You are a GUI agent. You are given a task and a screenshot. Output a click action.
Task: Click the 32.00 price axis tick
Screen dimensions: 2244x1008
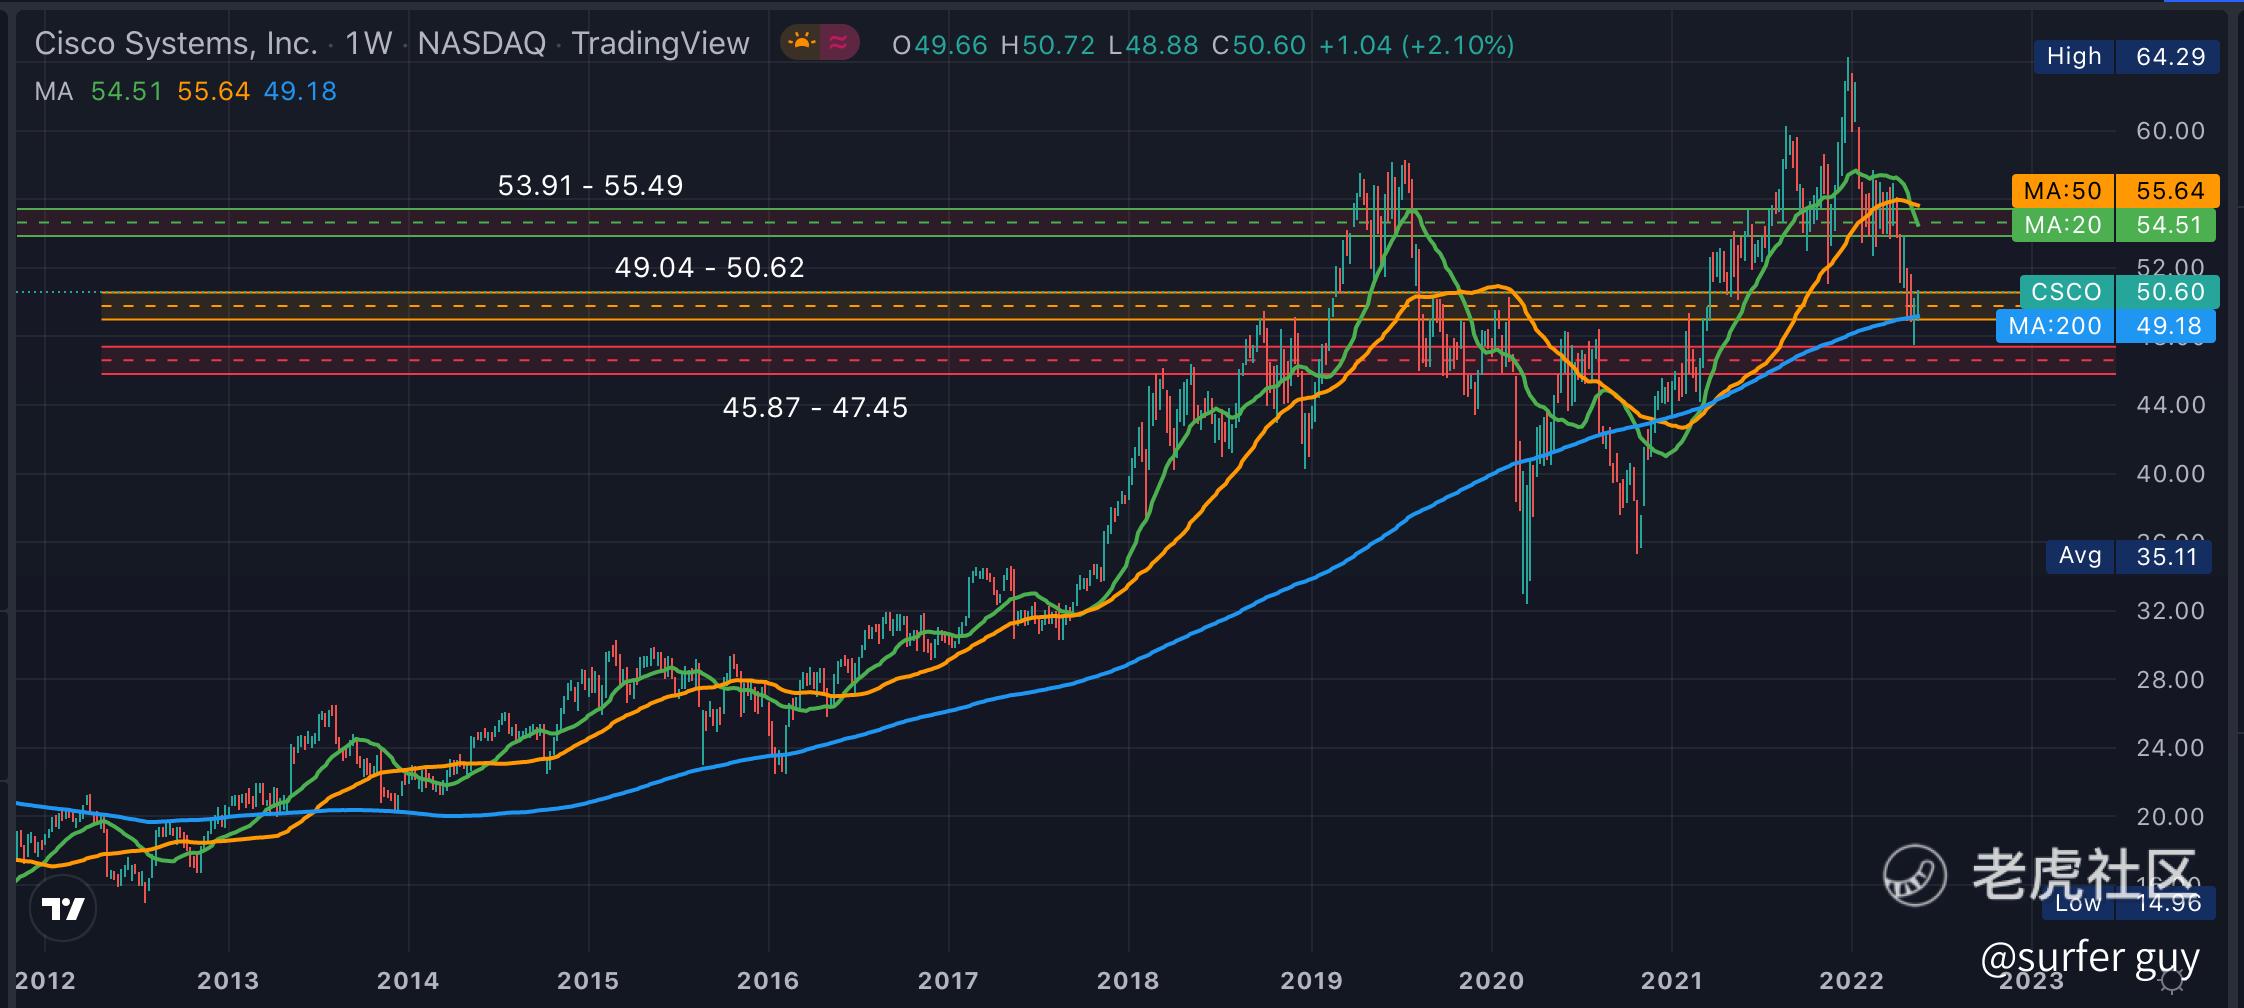2170,611
